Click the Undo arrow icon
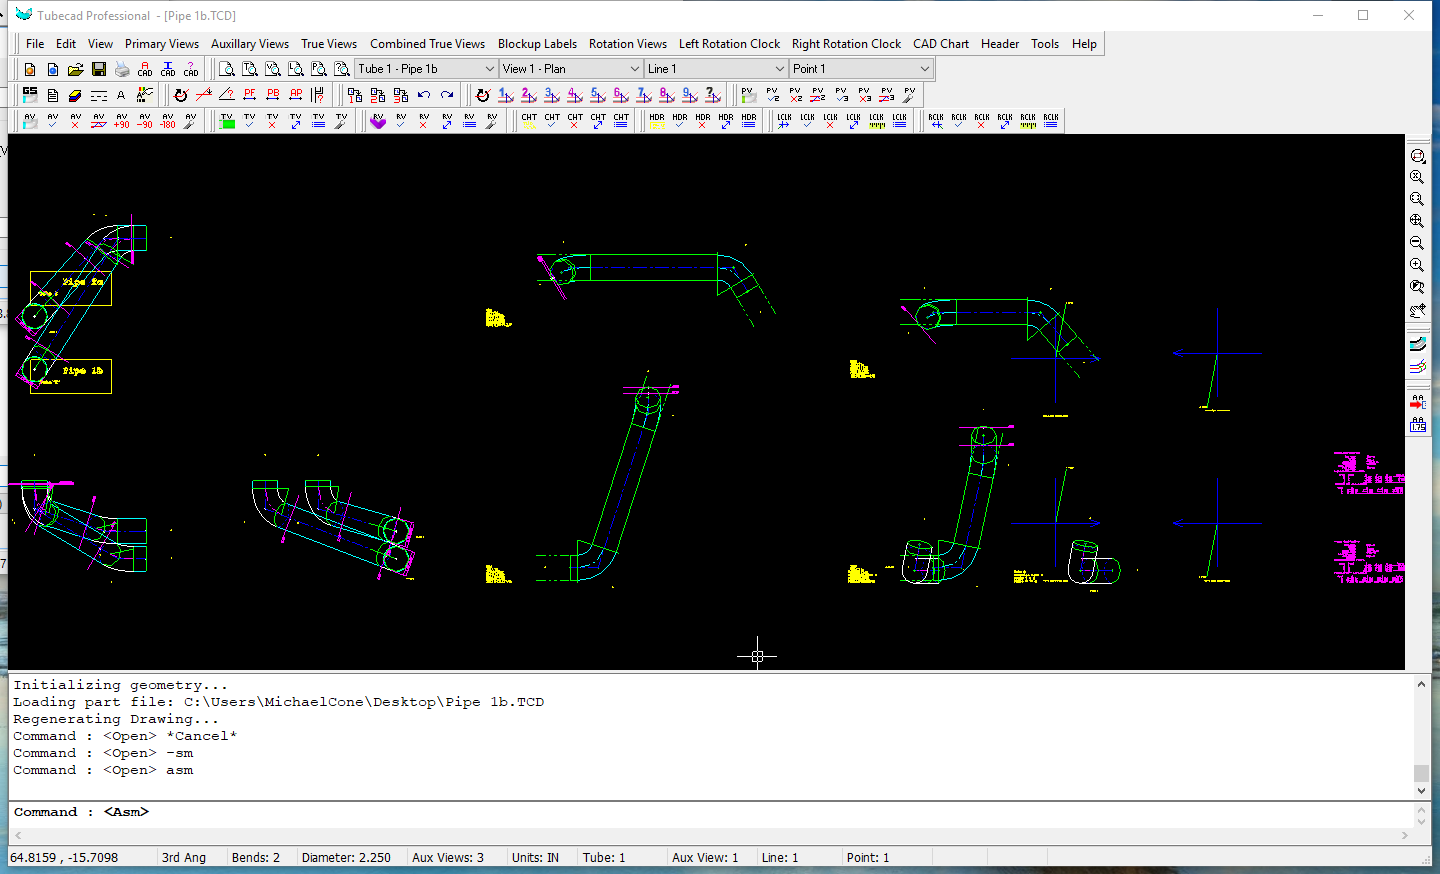The width and height of the screenshot is (1440, 874). [x=424, y=95]
